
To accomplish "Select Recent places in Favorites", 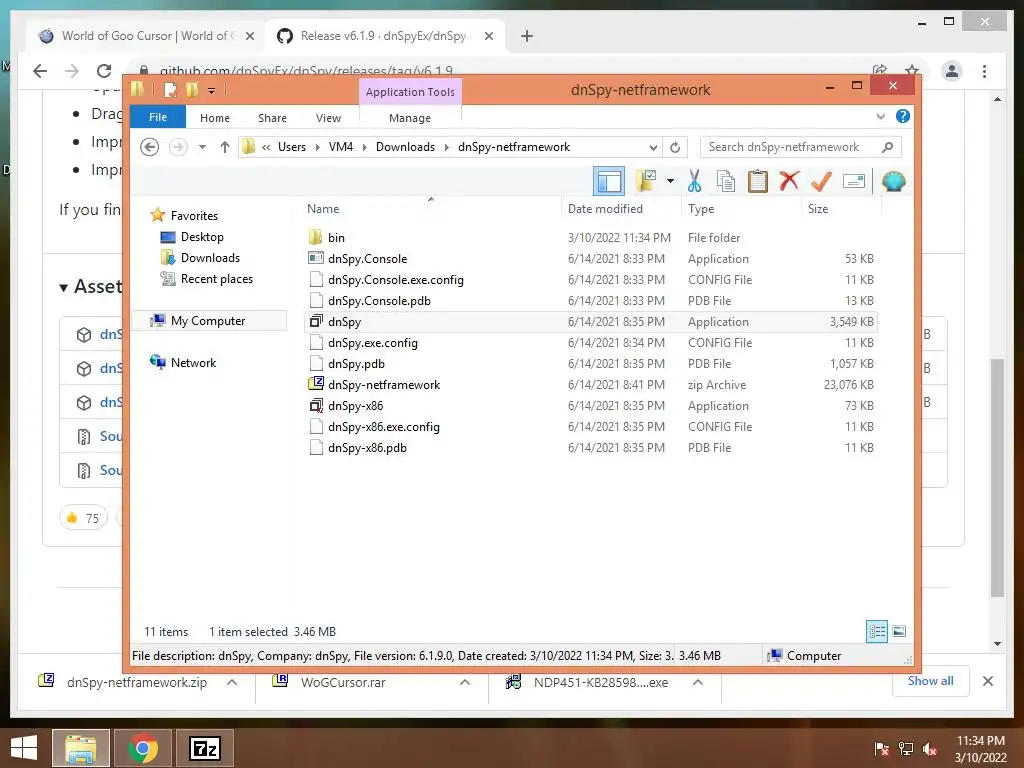I will click(x=216, y=279).
